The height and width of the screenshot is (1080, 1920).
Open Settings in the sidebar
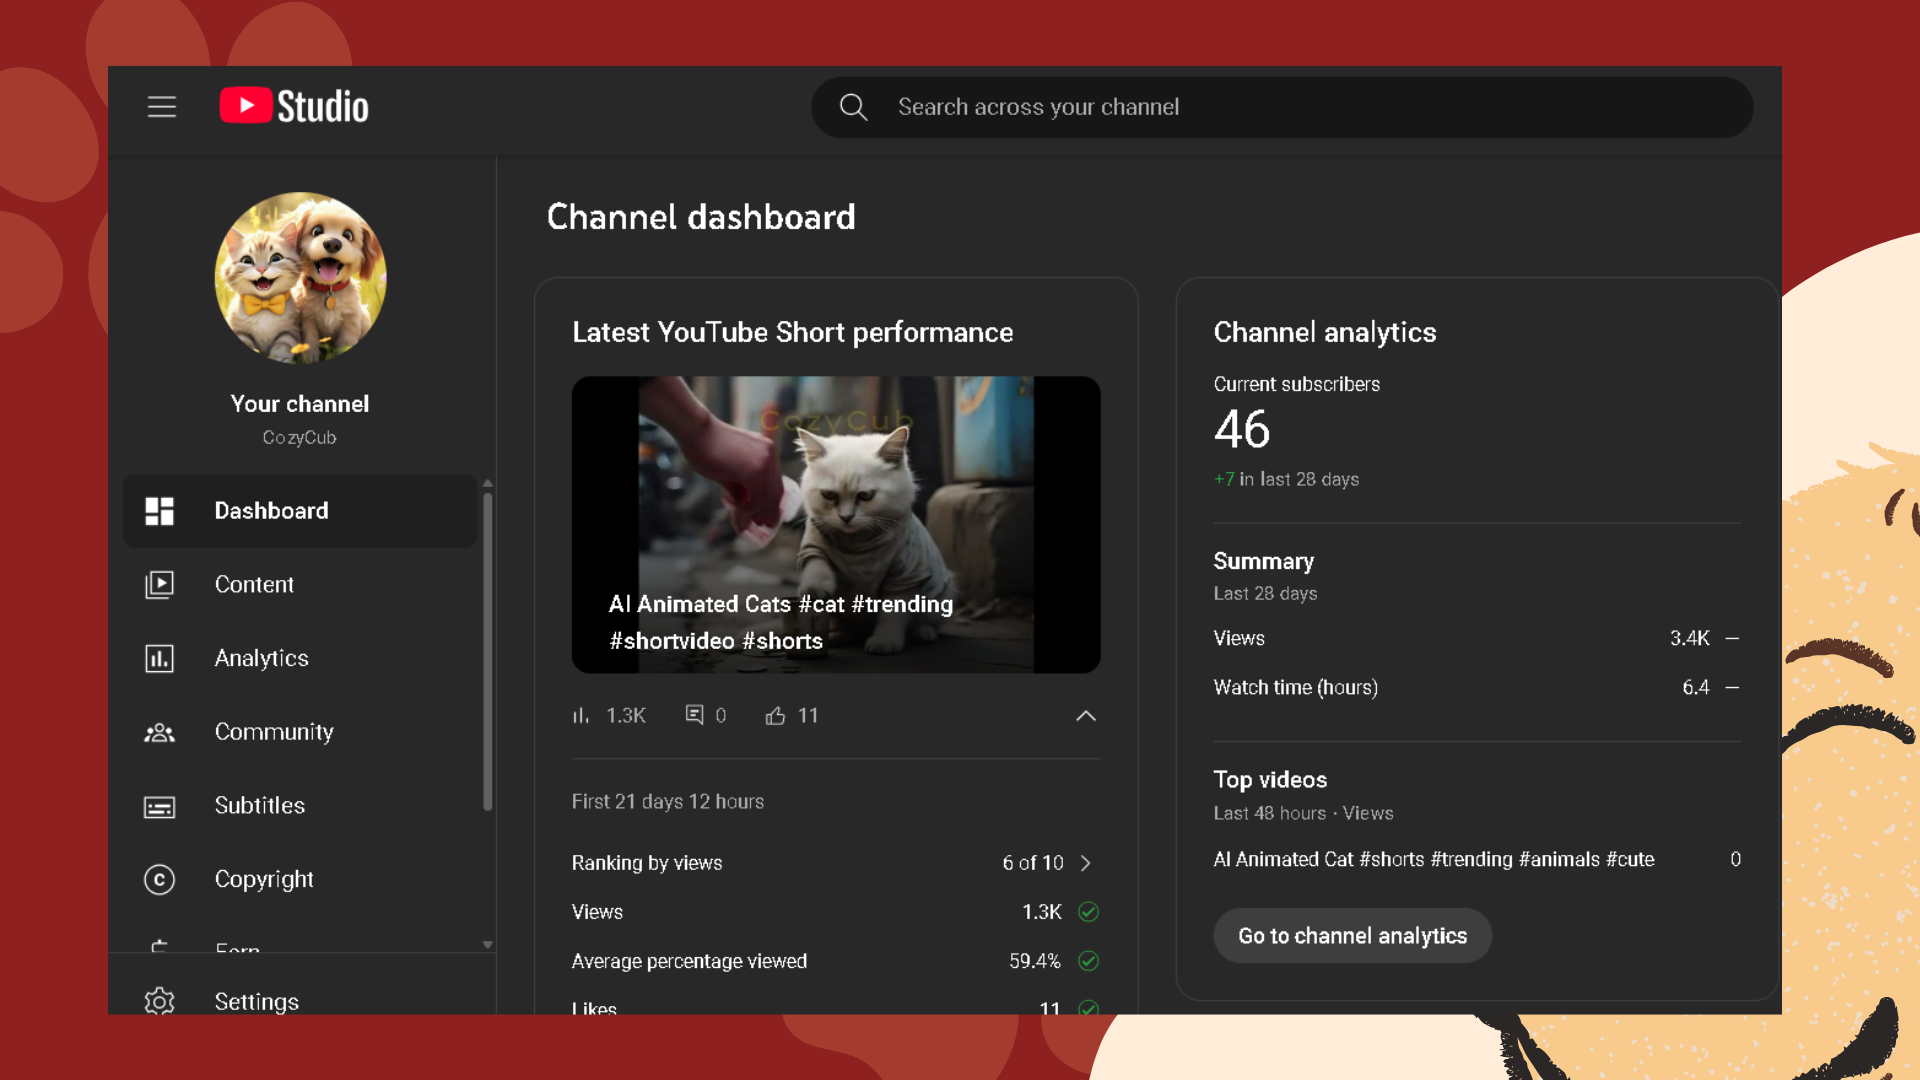(x=299, y=1001)
